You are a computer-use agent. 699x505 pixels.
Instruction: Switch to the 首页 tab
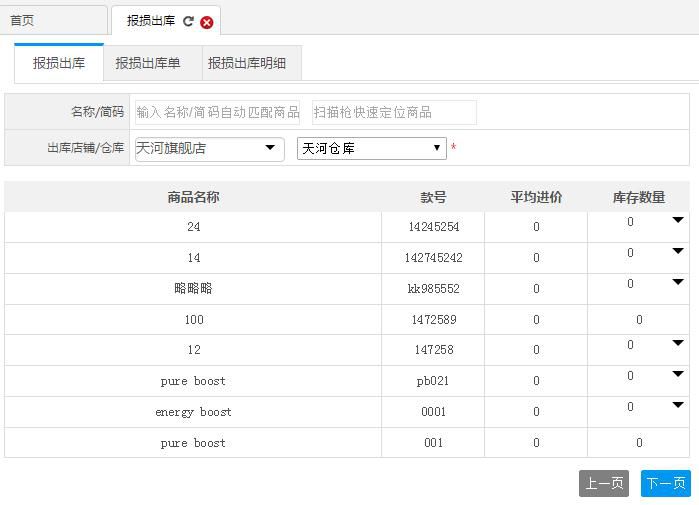point(22,20)
